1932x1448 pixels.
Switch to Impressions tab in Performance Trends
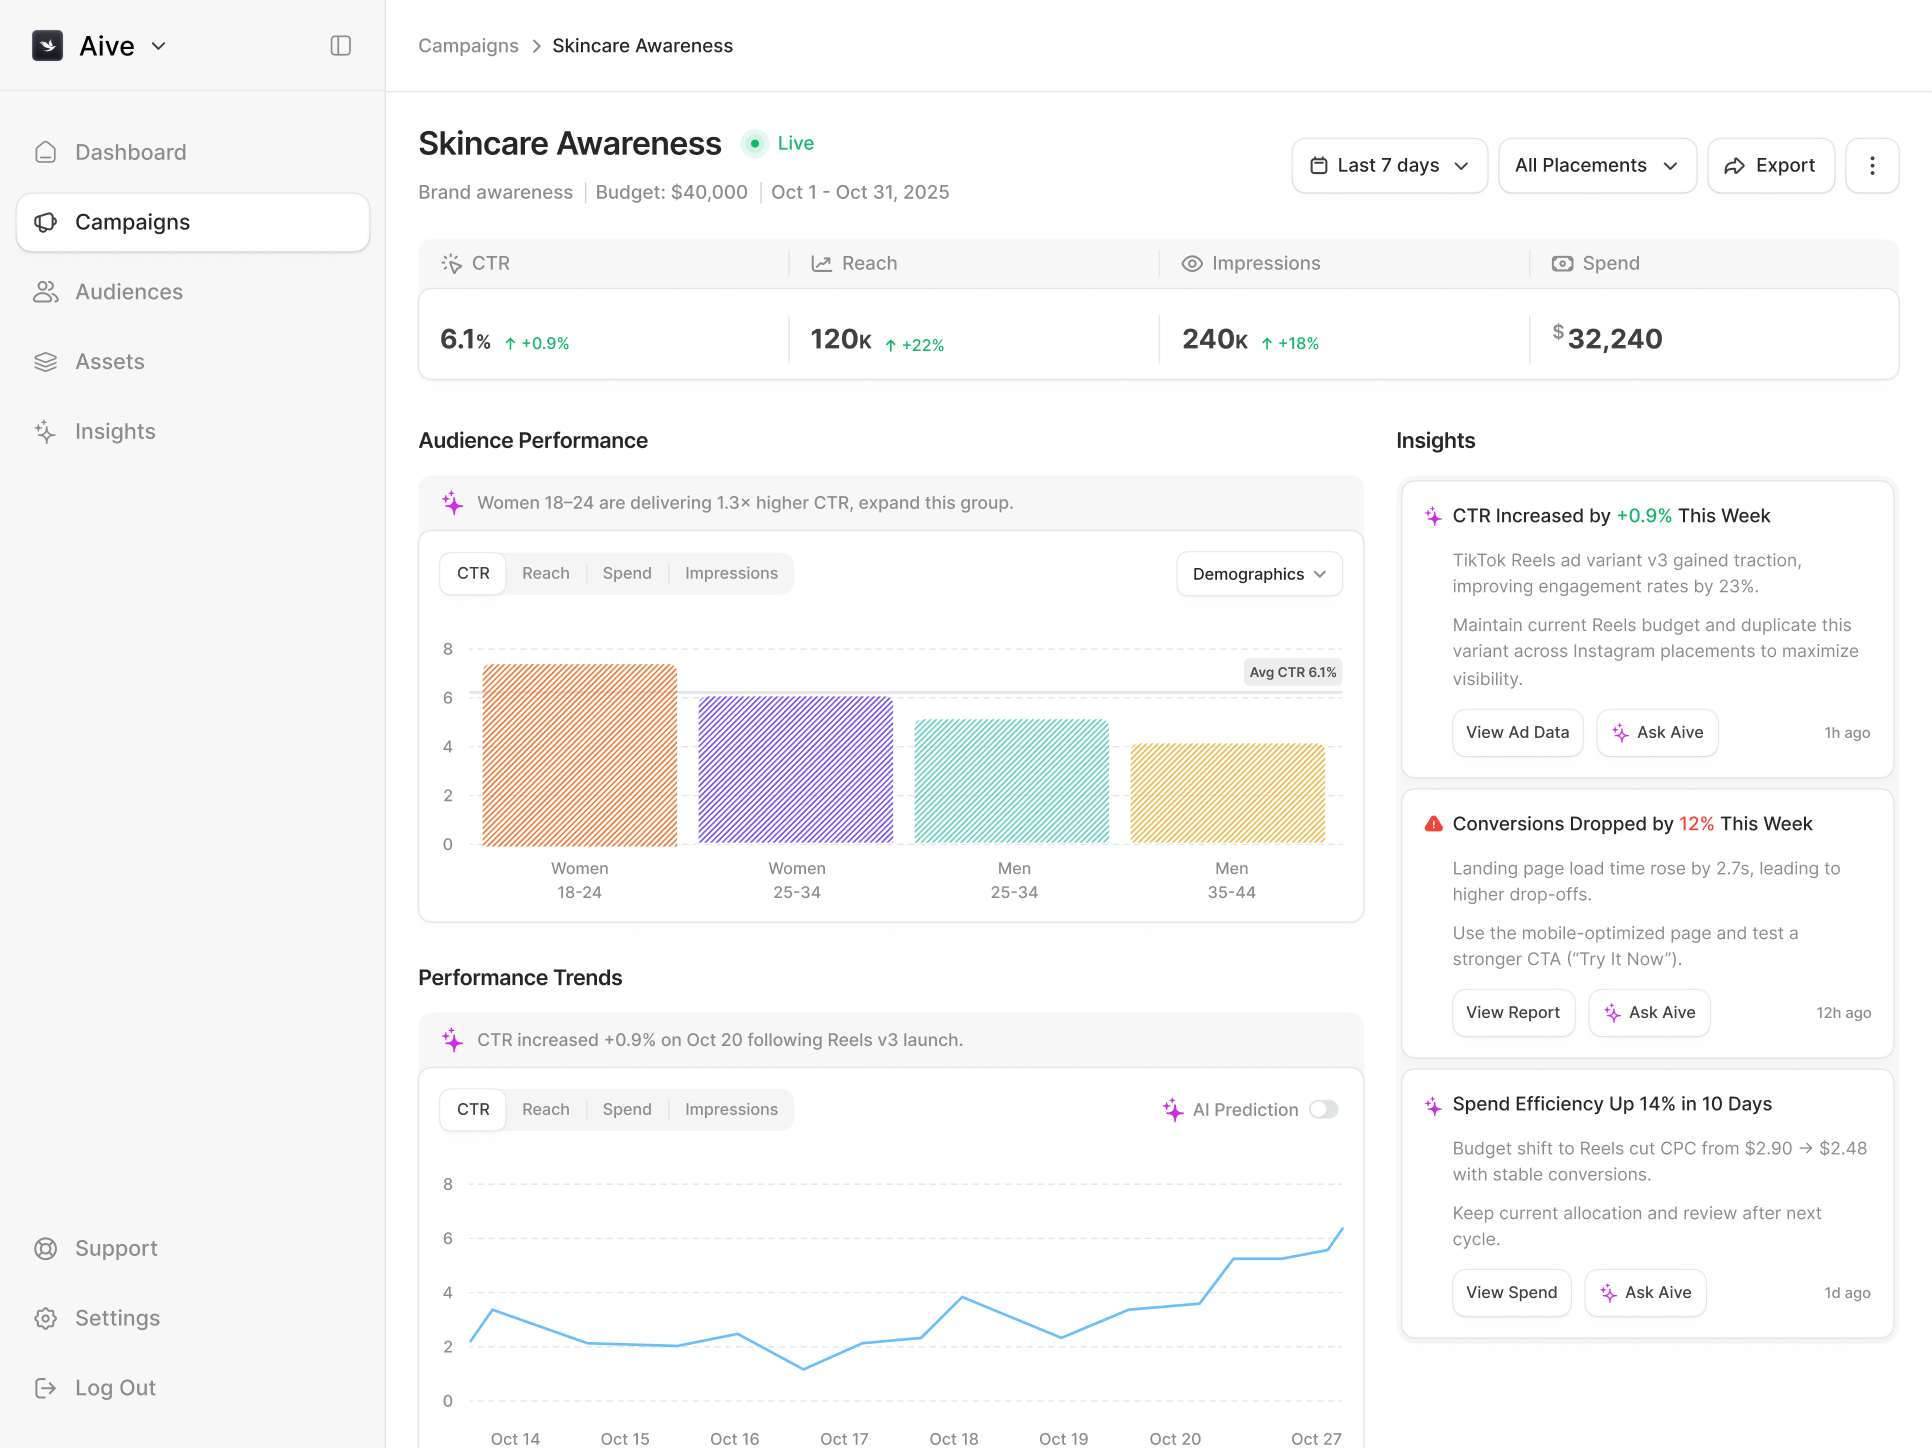[x=731, y=1109]
